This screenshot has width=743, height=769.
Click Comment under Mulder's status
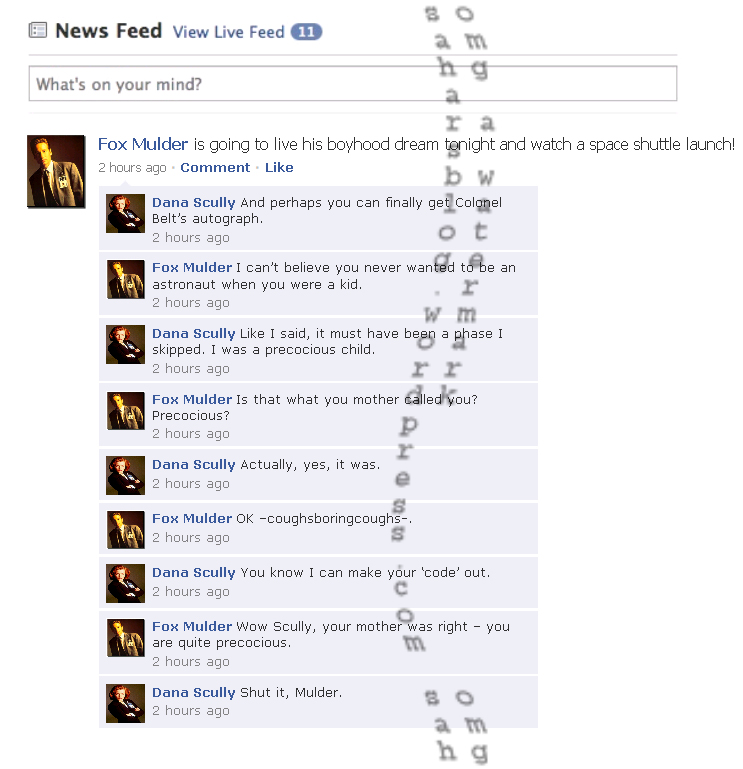(215, 167)
